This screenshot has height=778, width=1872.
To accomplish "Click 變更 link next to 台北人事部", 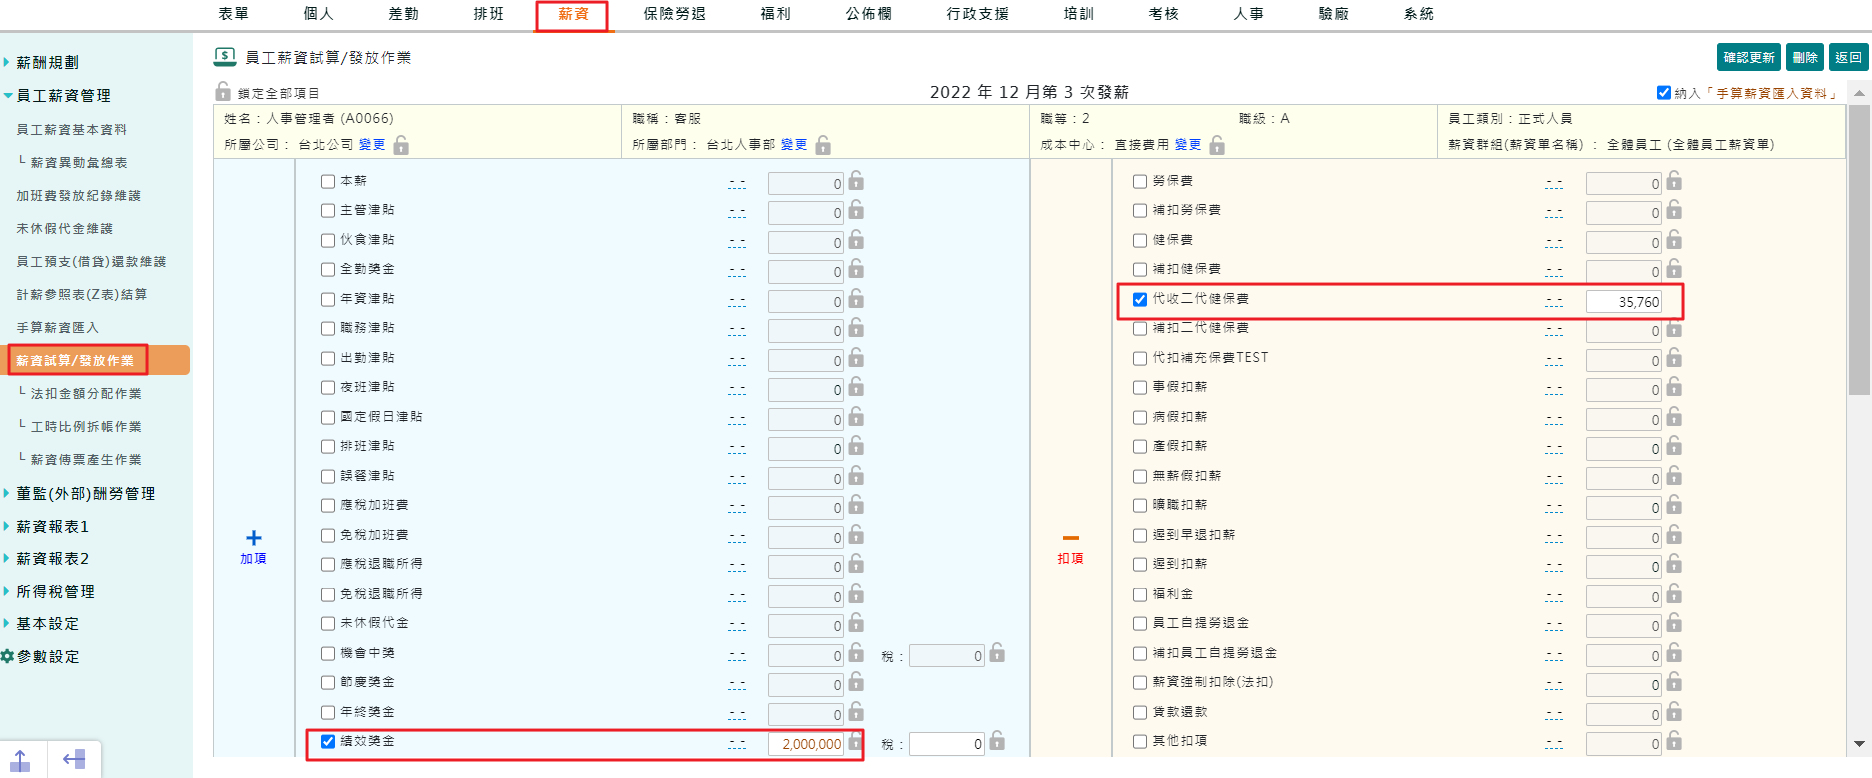I will (794, 145).
